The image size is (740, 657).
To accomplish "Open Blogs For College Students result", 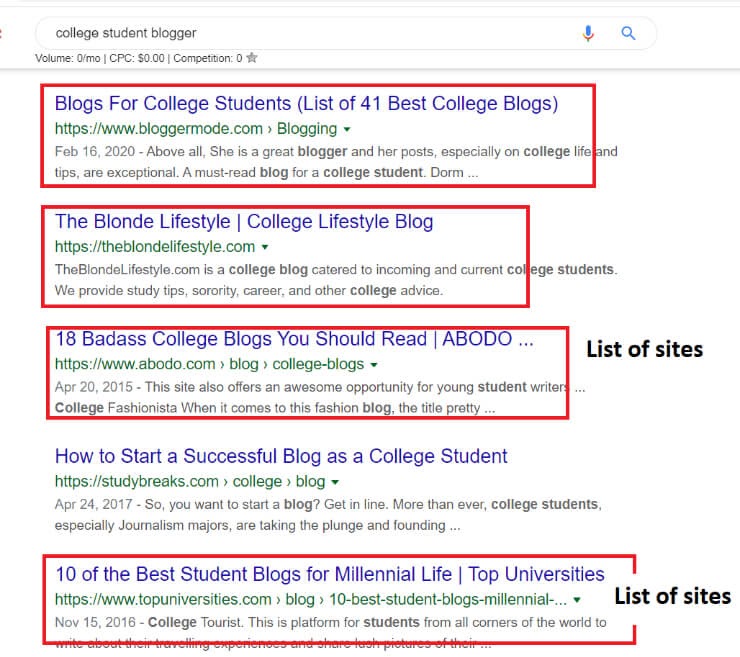I will 306,103.
